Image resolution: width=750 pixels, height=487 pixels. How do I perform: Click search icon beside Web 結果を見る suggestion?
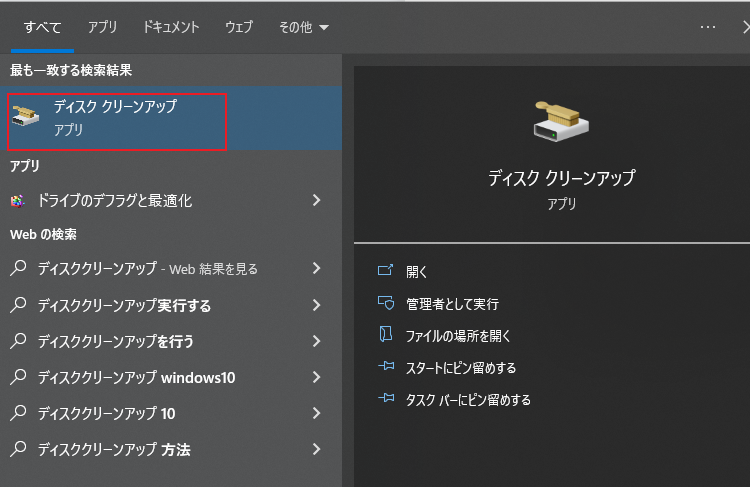pos(18,268)
